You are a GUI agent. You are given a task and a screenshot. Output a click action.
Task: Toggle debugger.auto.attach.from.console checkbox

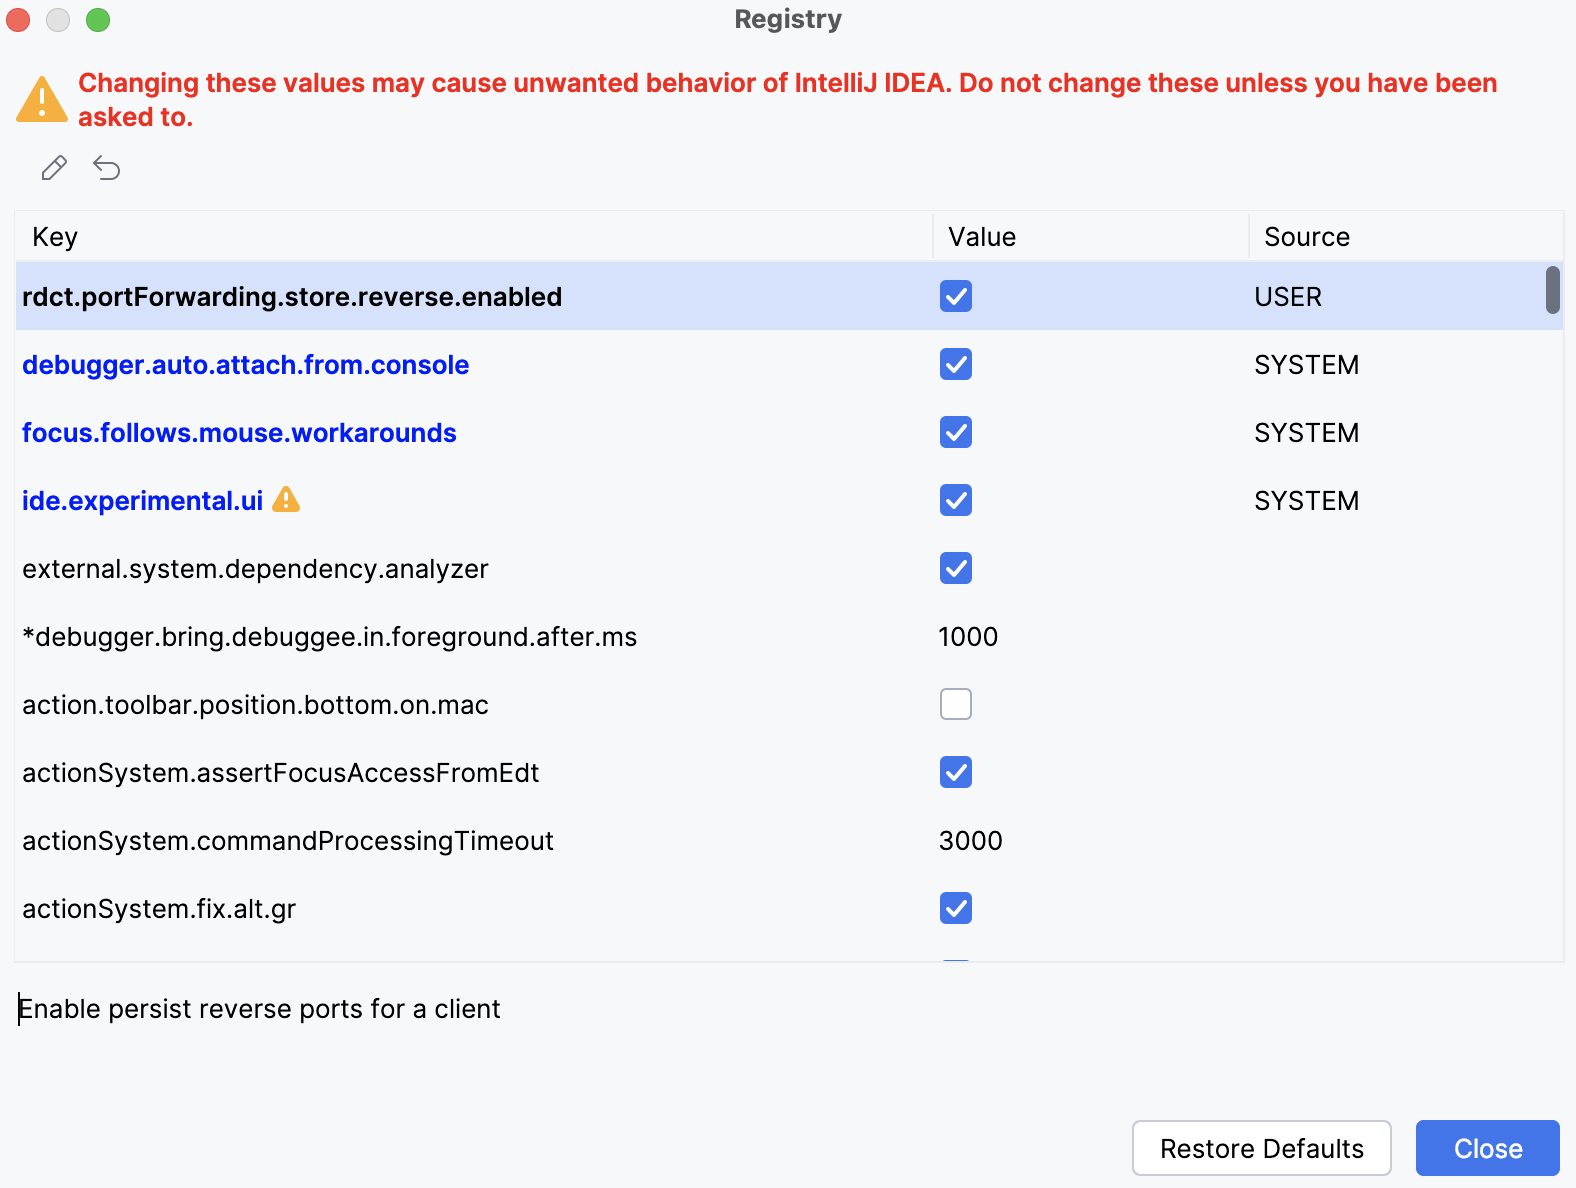pyautogui.click(x=955, y=365)
